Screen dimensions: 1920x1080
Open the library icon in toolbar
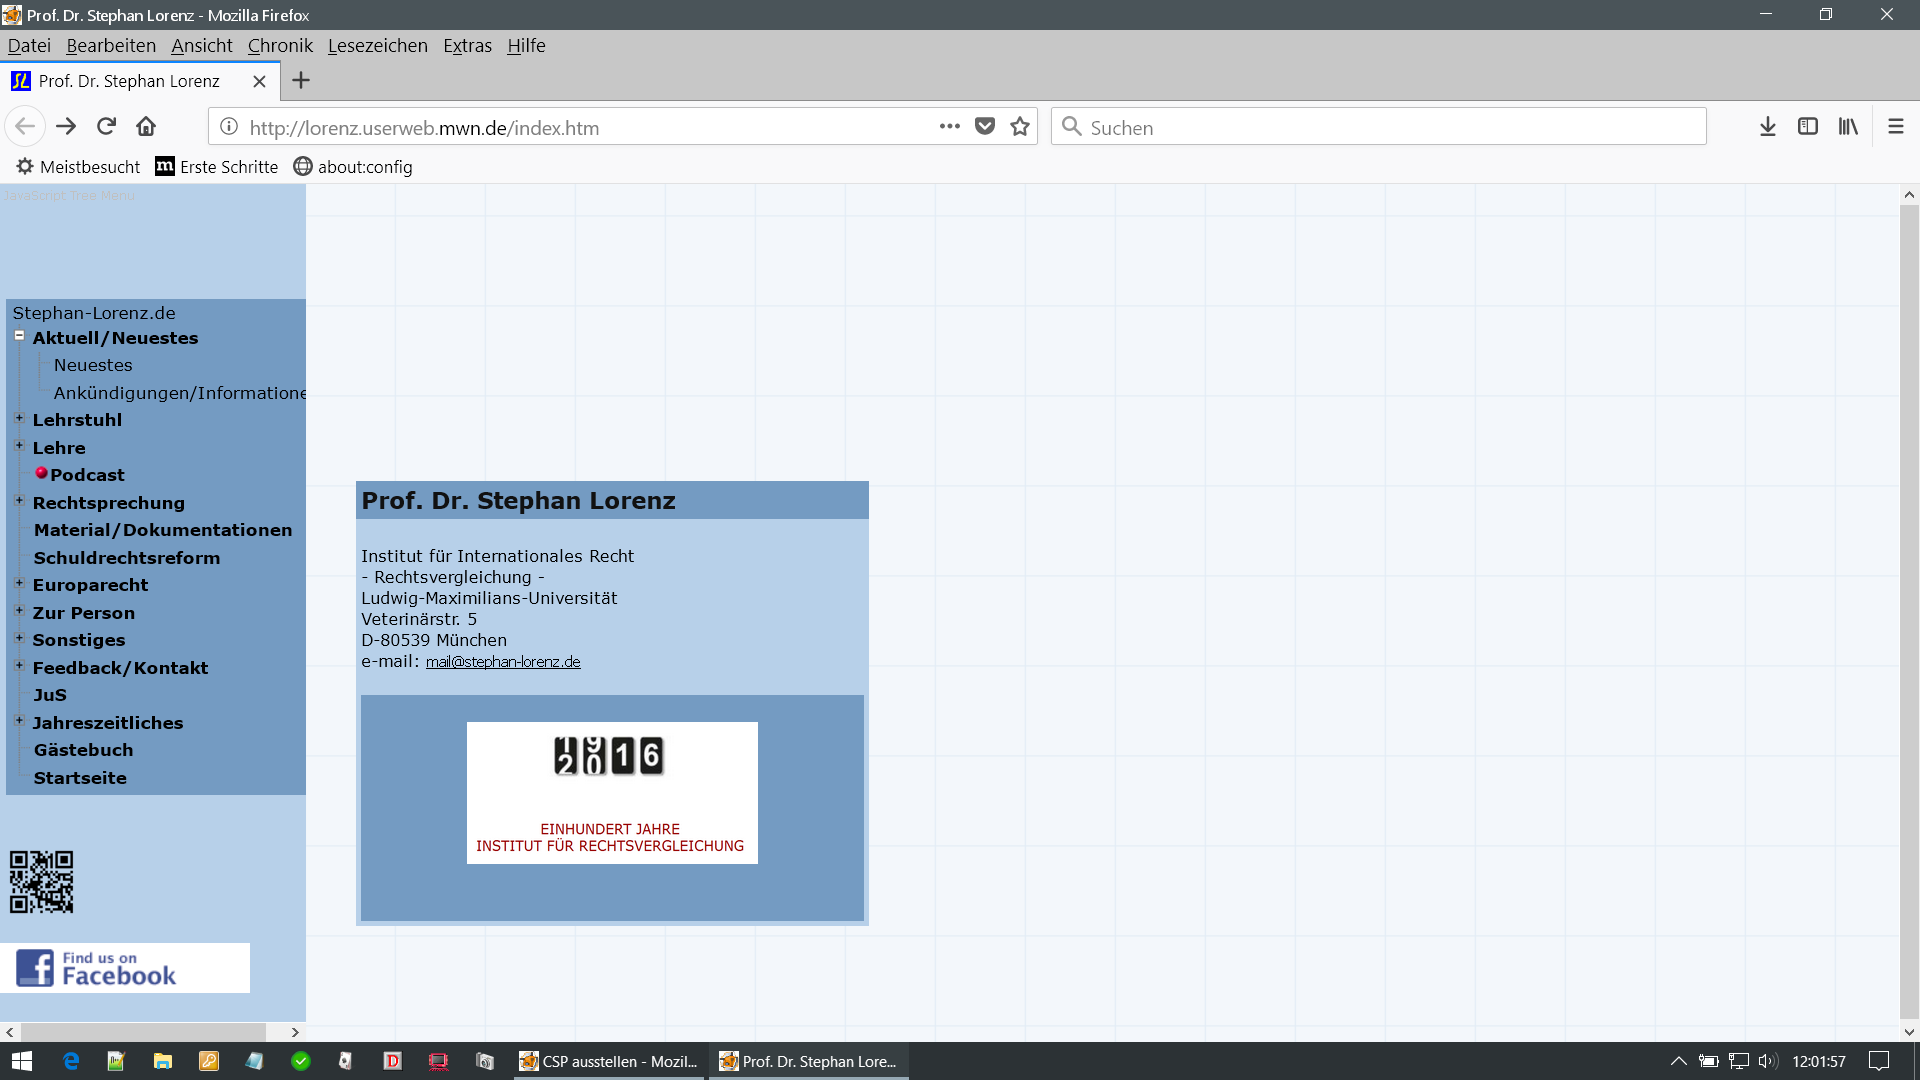(1847, 127)
